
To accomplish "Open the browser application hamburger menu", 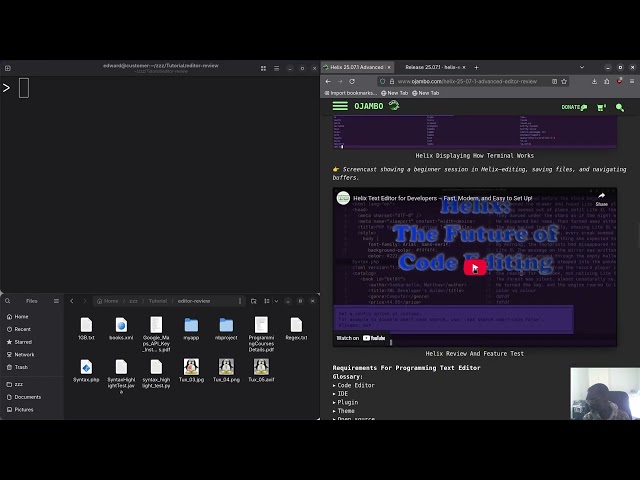I will pos(632,81).
